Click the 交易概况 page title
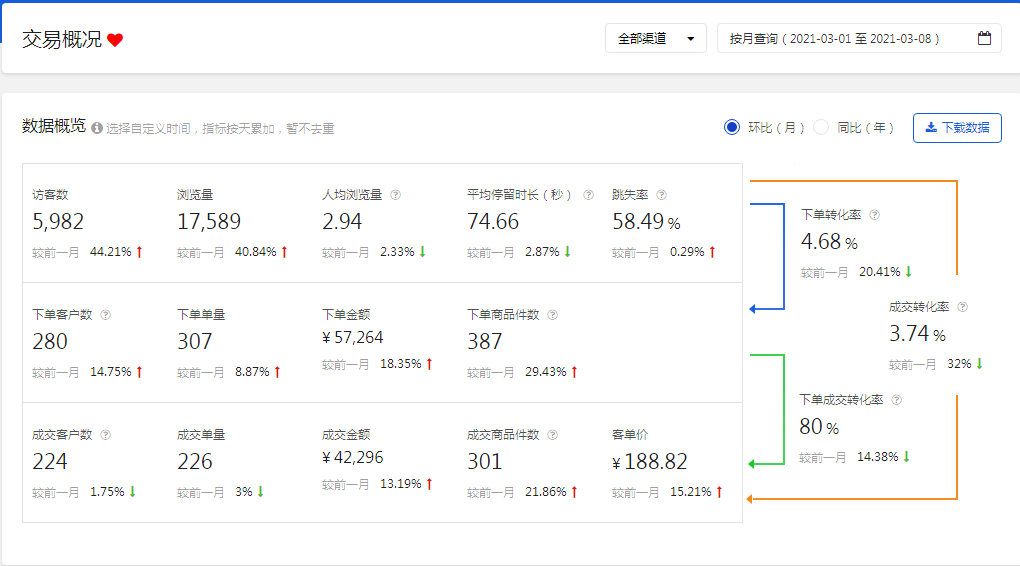The width and height of the screenshot is (1020, 566). tap(62, 40)
